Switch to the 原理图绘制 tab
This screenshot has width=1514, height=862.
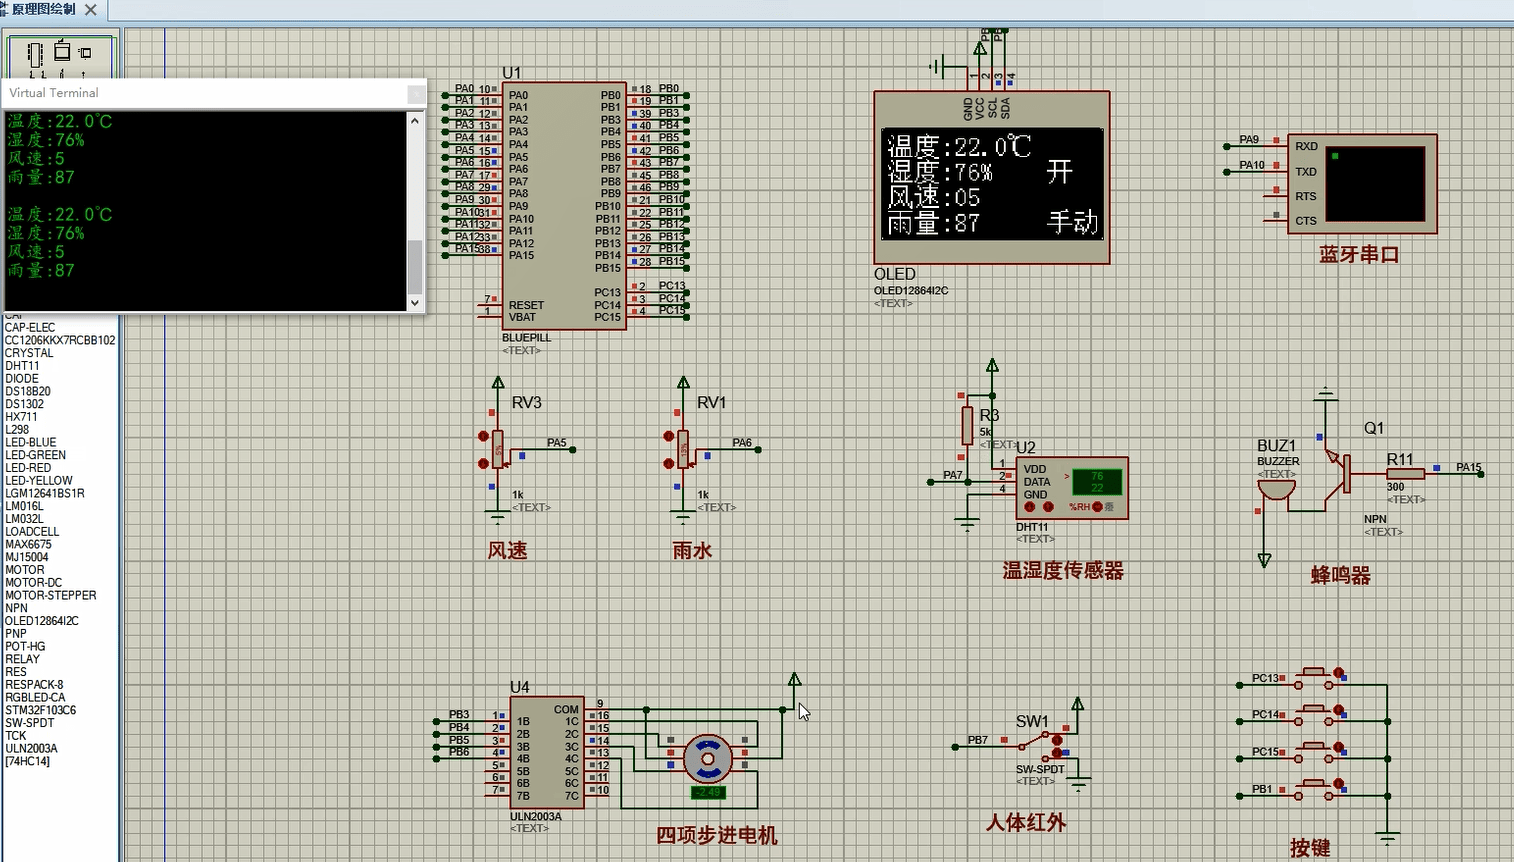tap(43, 9)
